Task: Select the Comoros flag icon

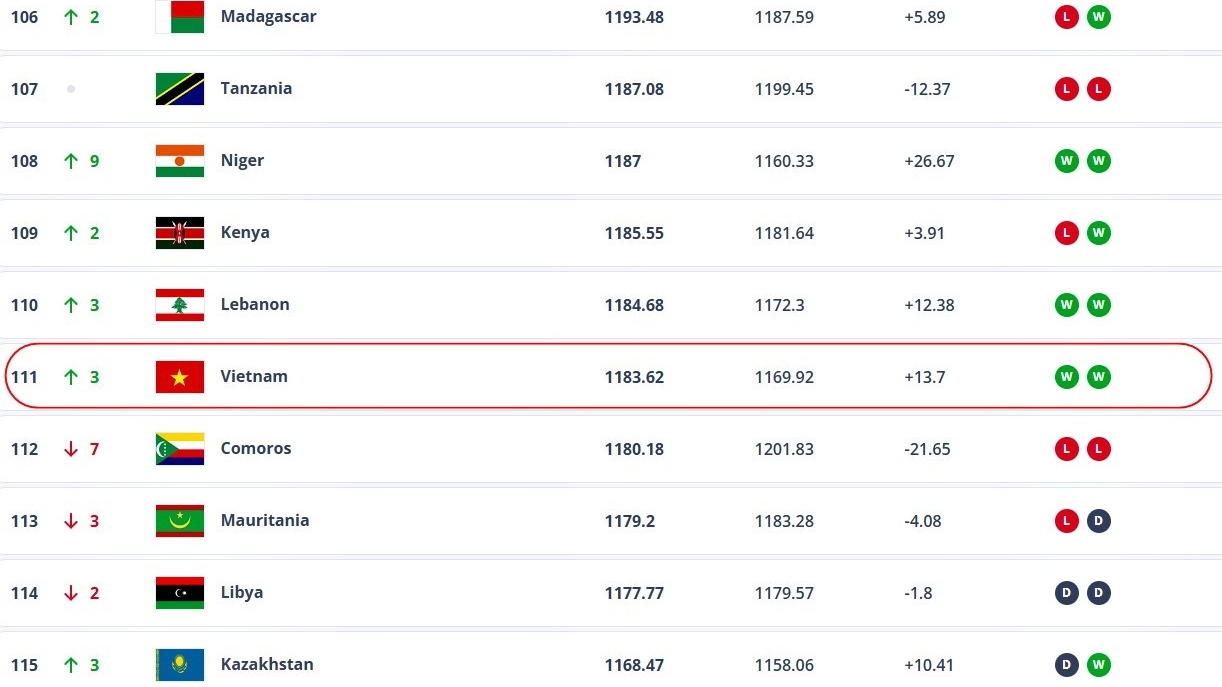Action: coord(180,449)
